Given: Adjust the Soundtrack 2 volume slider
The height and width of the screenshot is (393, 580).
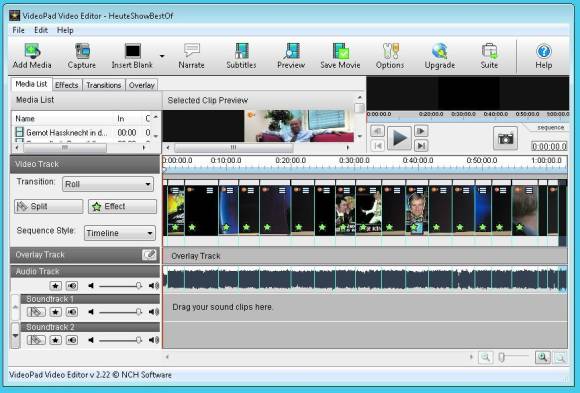Looking at the screenshot, I should click(x=138, y=340).
